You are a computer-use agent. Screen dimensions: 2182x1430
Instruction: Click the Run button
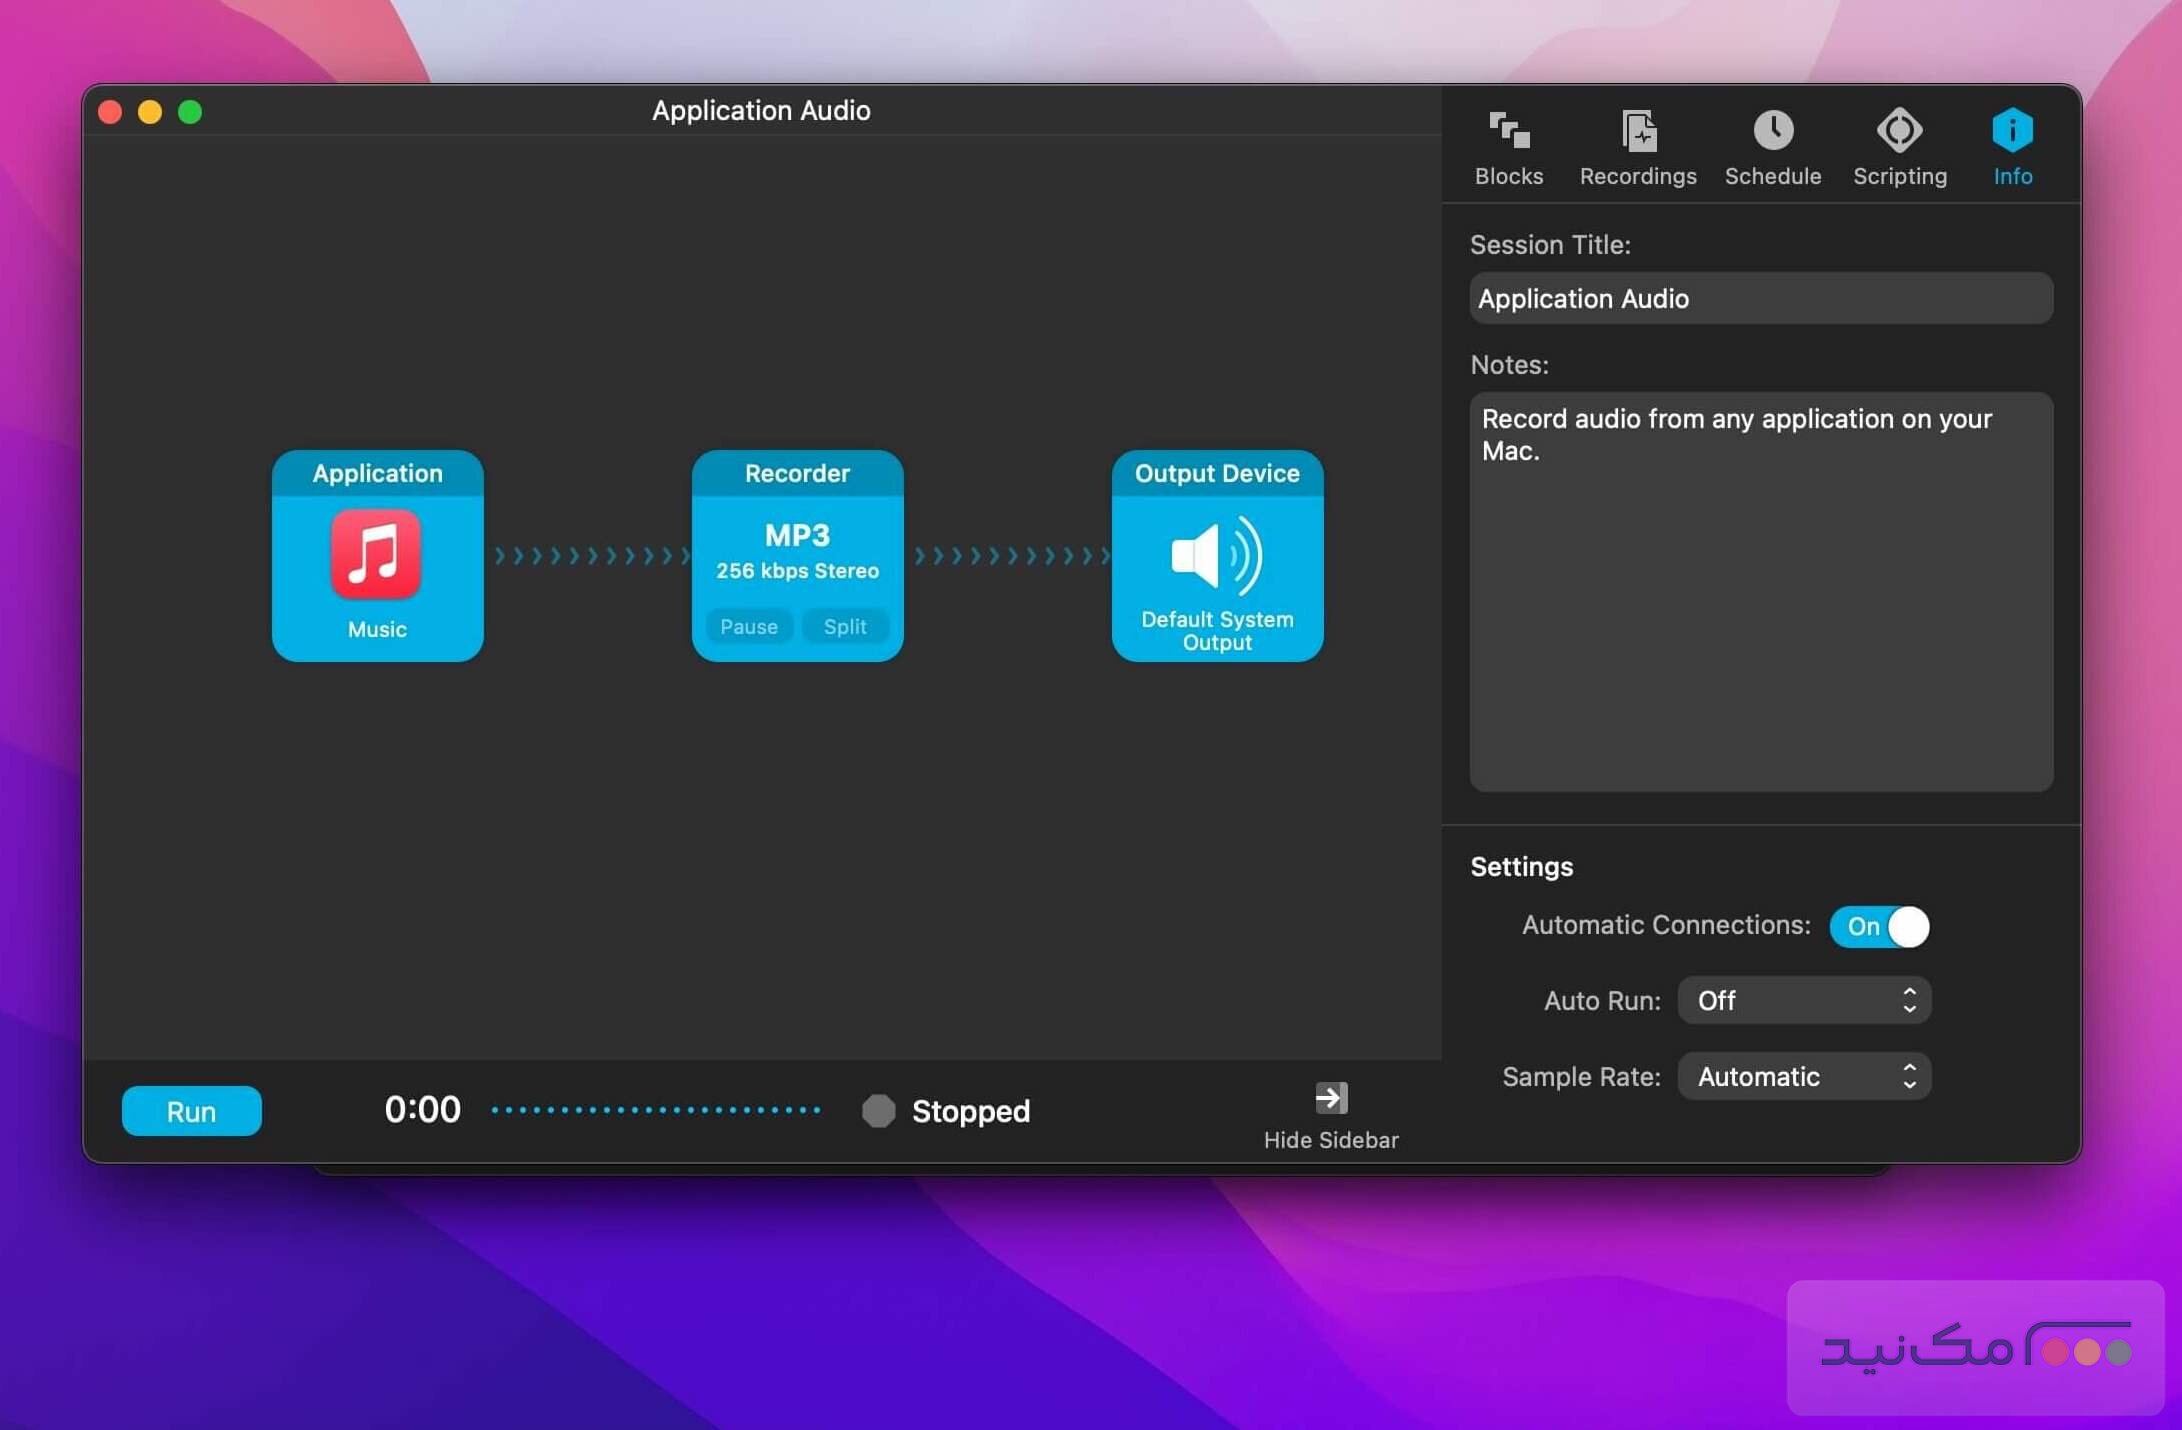click(x=191, y=1111)
